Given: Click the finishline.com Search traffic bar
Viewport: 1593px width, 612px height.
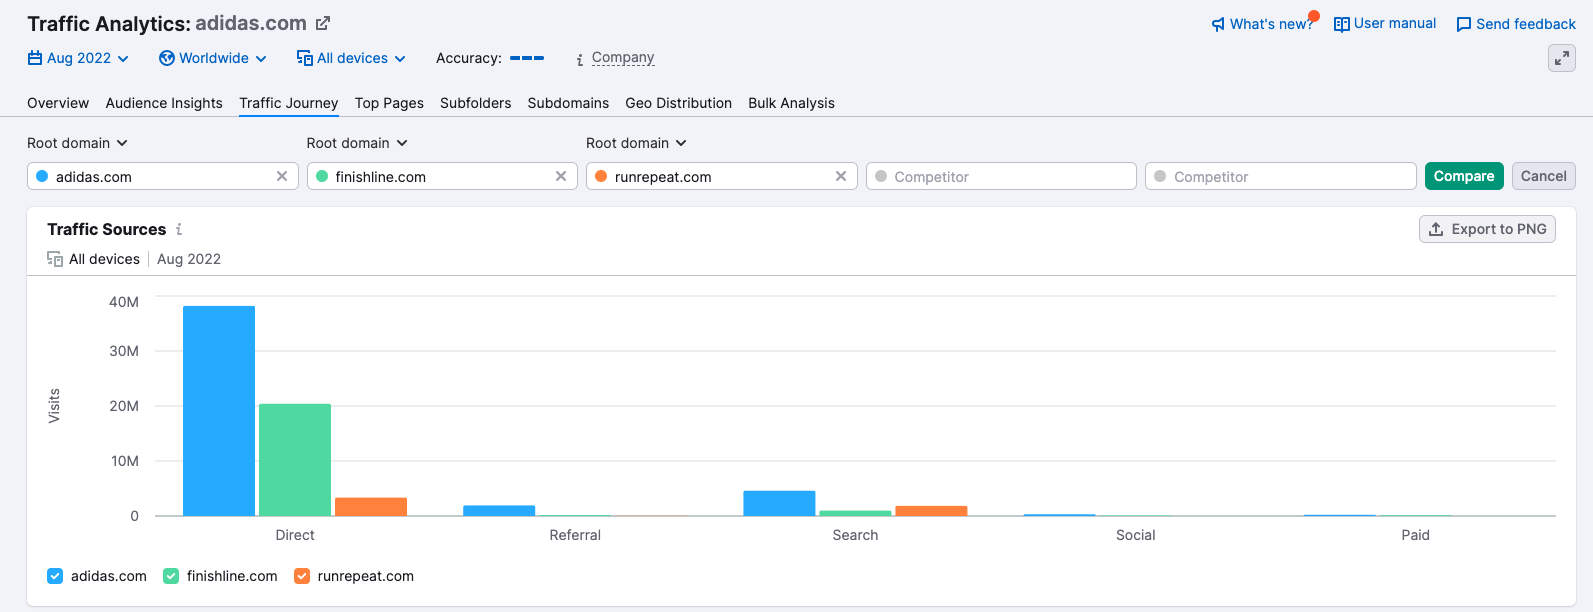Looking at the screenshot, I should (855, 514).
